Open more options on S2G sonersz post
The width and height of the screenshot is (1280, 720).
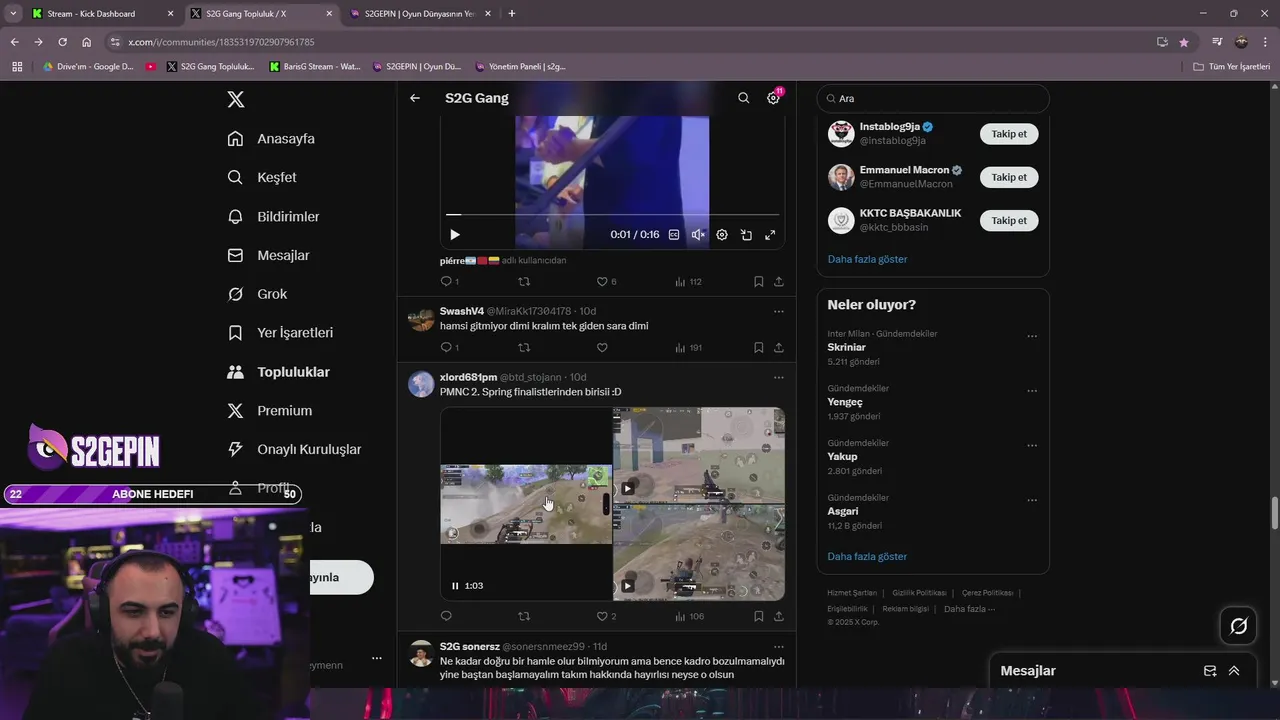(x=779, y=647)
